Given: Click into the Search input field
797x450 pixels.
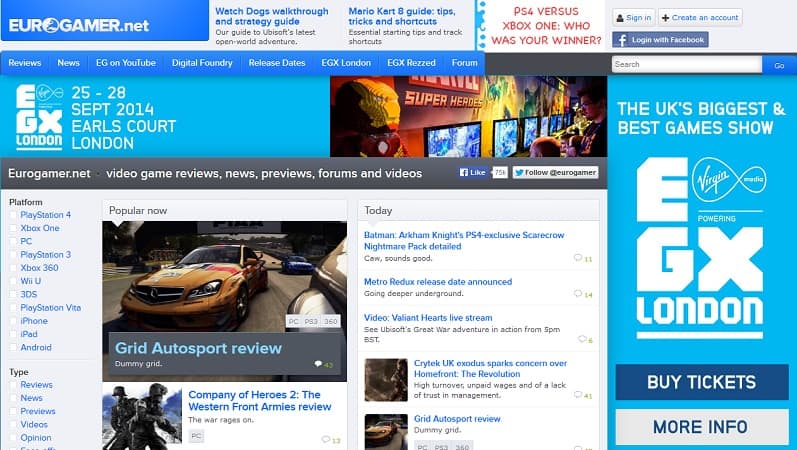Looking at the screenshot, I should coord(686,64).
